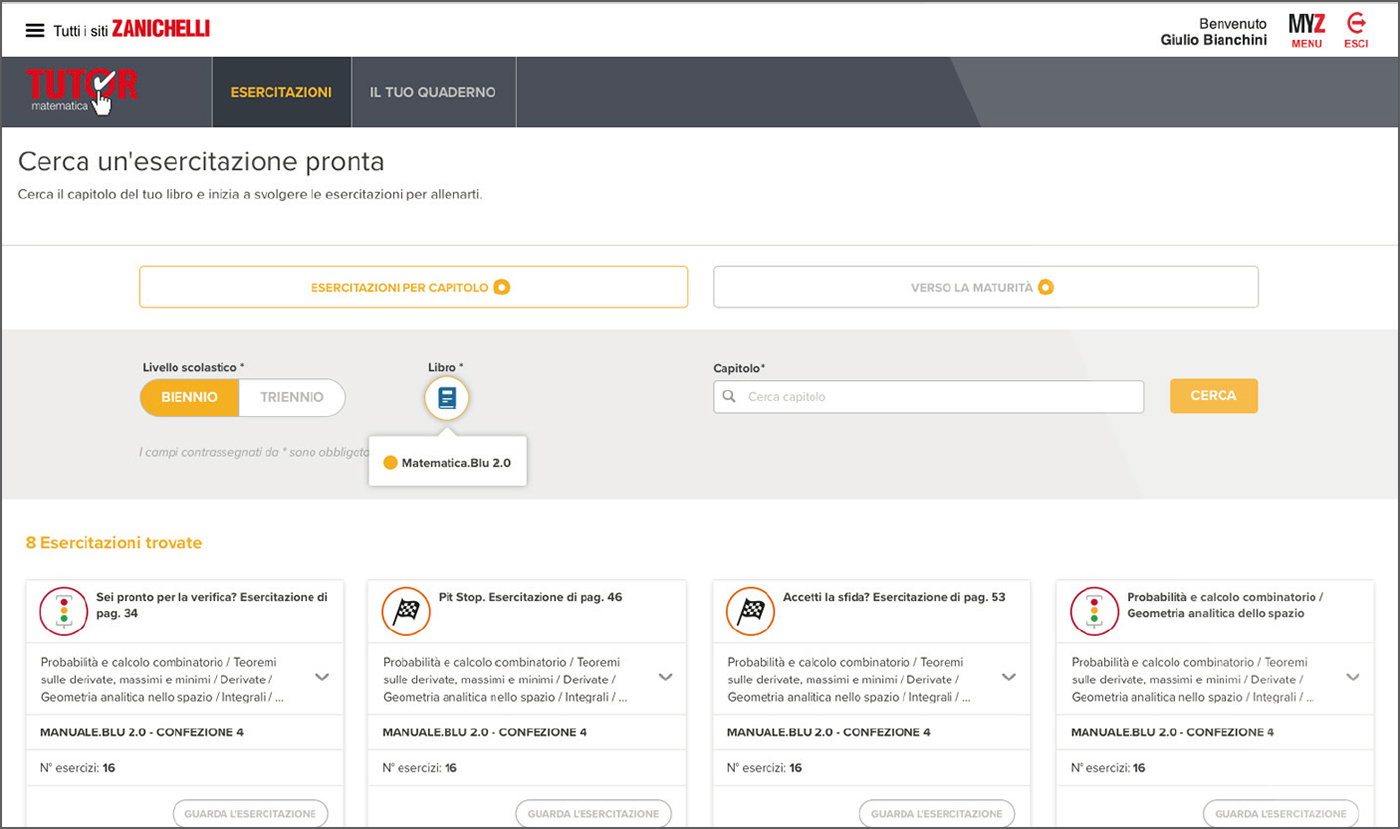Click title 'Pit Stop. Esercitazione di pag. 46'
Image resolution: width=1400 pixels, height=829 pixels.
[530, 597]
